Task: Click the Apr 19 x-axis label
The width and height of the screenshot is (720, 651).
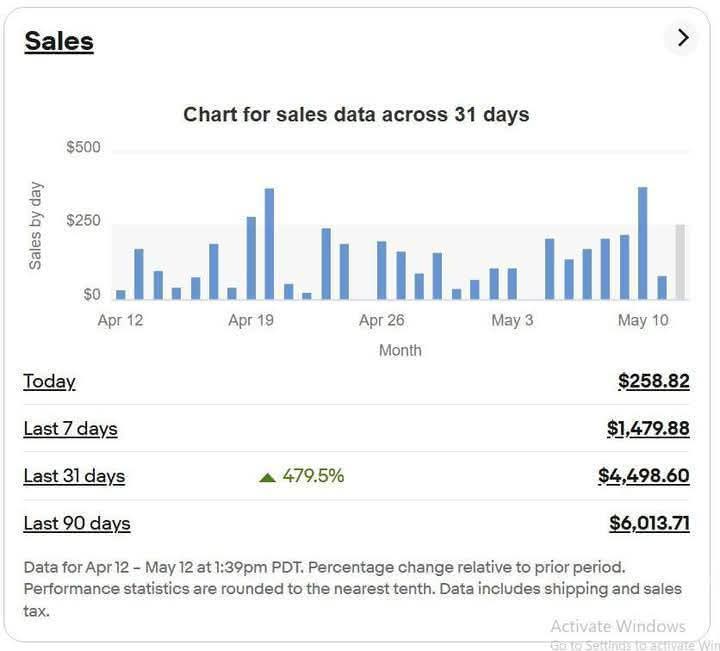Action: pyautogui.click(x=251, y=320)
